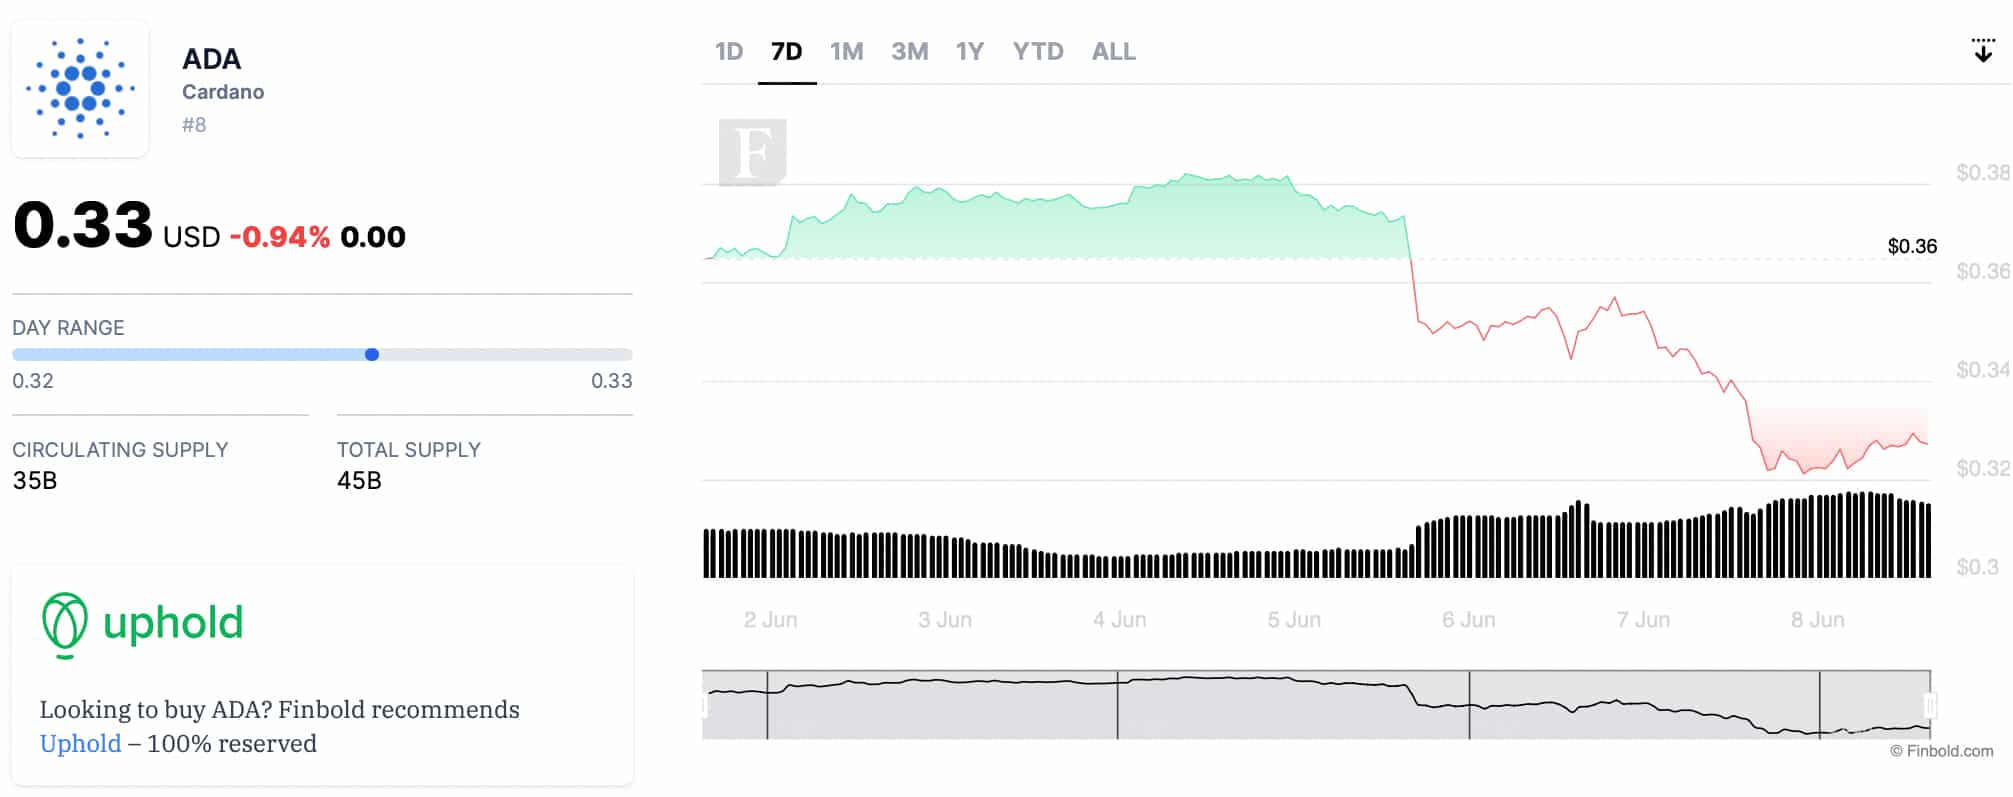Click the Cardano ADA logo icon
This screenshot has width=2013, height=797.
80,88
